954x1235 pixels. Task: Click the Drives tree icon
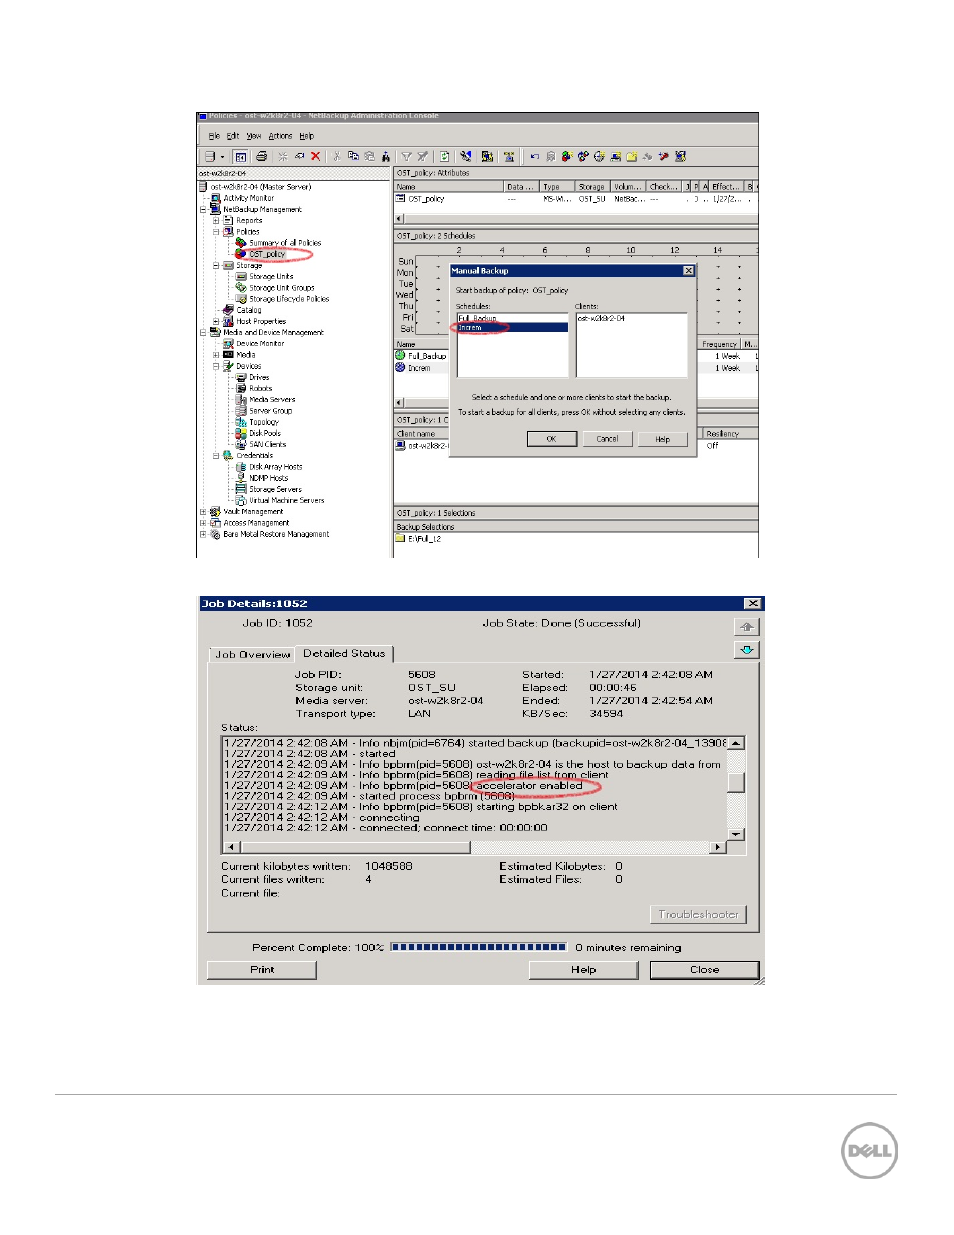[241, 377]
